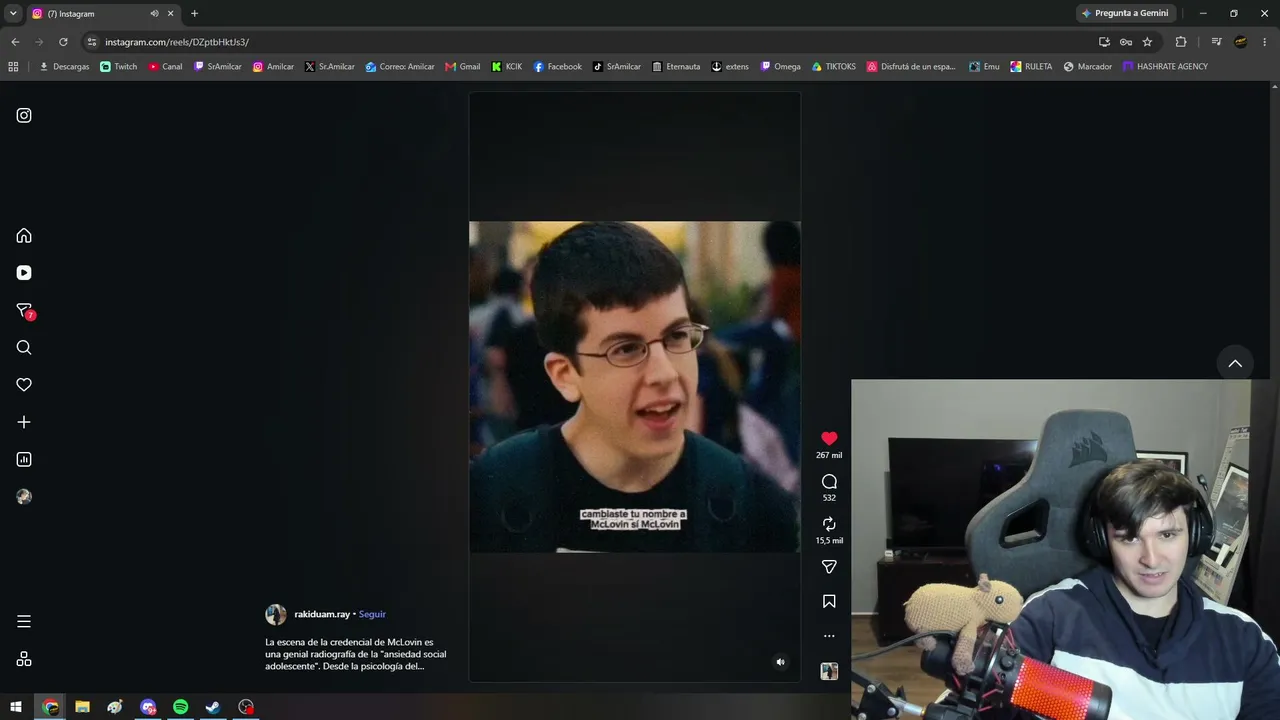Unlike the reel with red heart
Viewport: 1280px width, 720px height.
click(x=829, y=438)
